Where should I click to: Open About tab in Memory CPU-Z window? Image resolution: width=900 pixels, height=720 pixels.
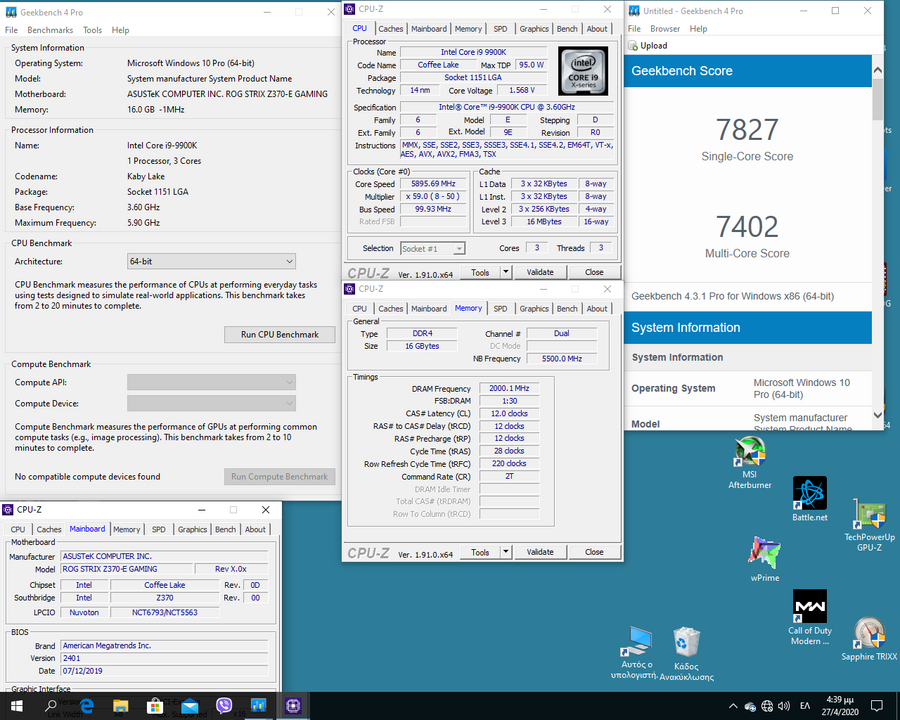(x=597, y=308)
